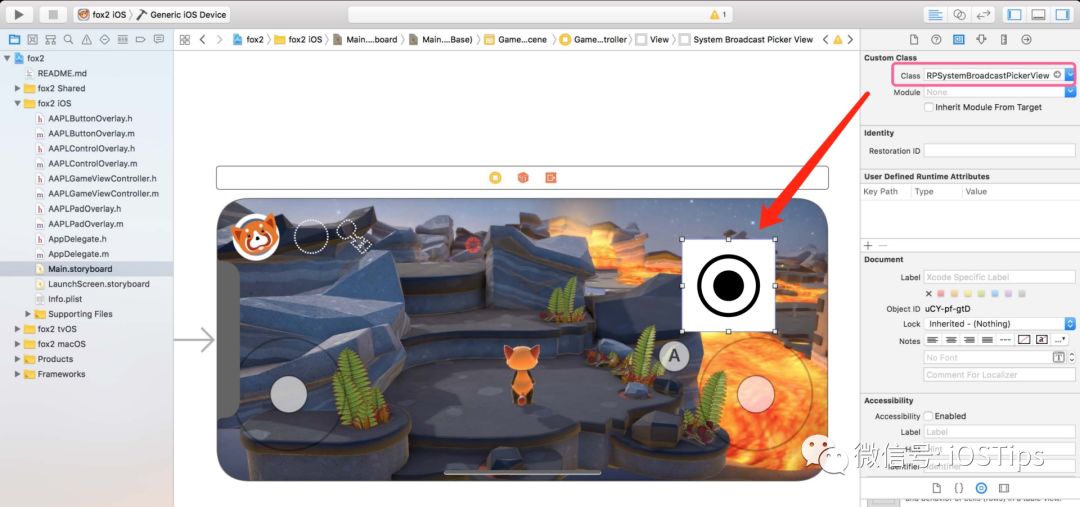This screenshot has width=1080, height=507.
Task: Open the Debug navigator
Action: [123, 40]
